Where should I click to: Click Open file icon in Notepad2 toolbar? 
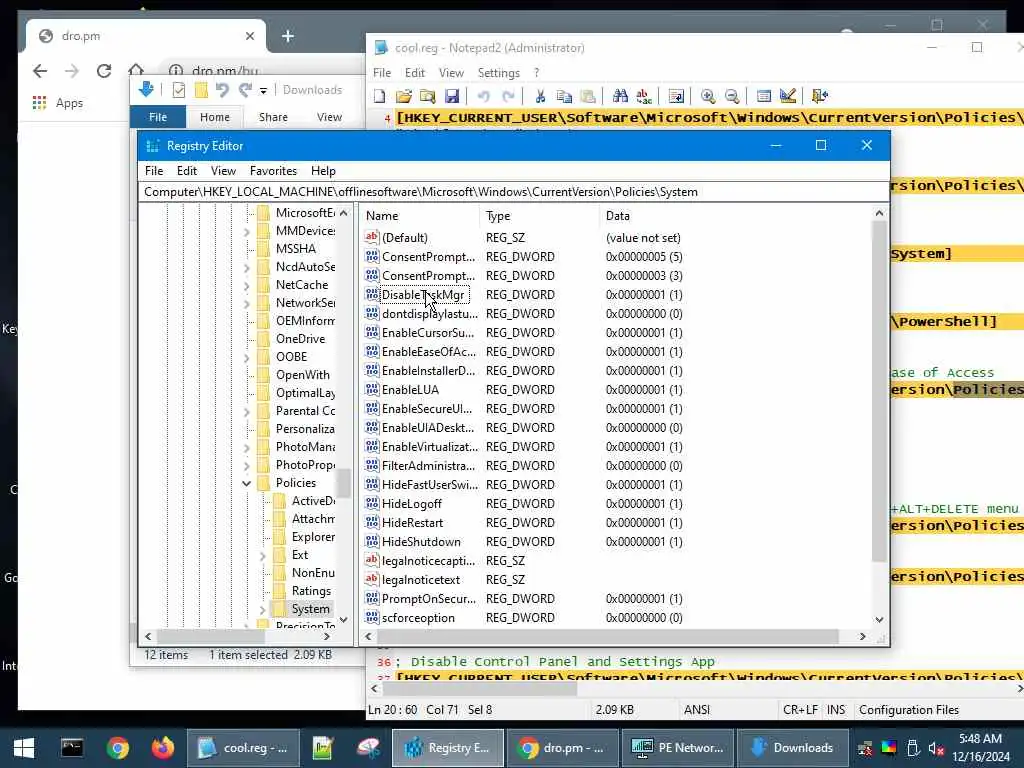click(x=404, y=97)
